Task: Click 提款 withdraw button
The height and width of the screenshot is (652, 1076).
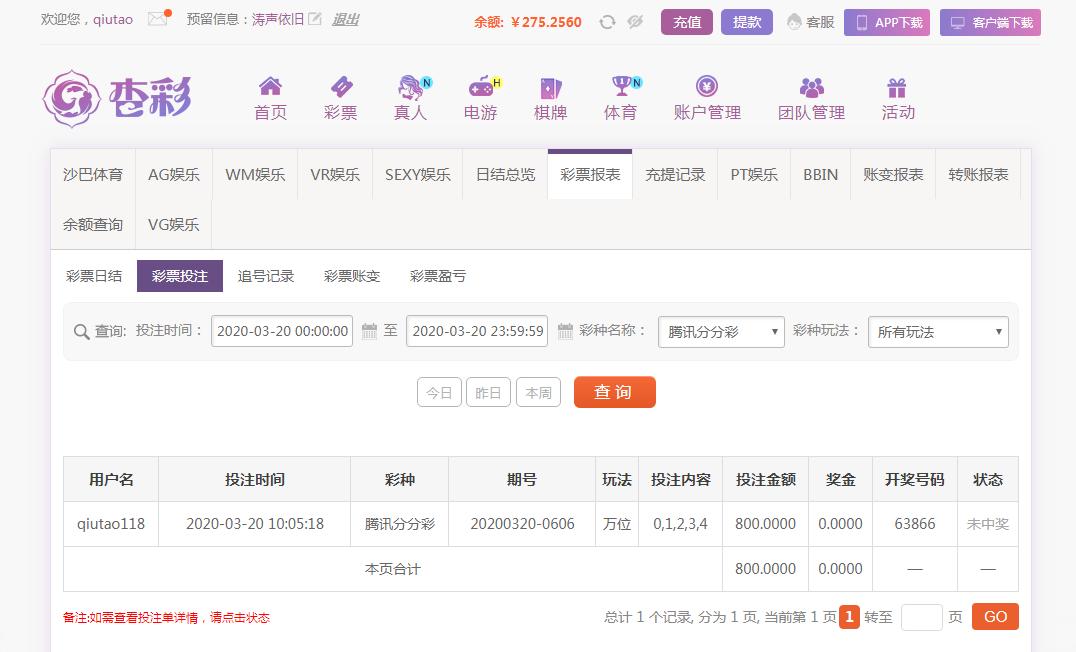Action: pos(747,22)
